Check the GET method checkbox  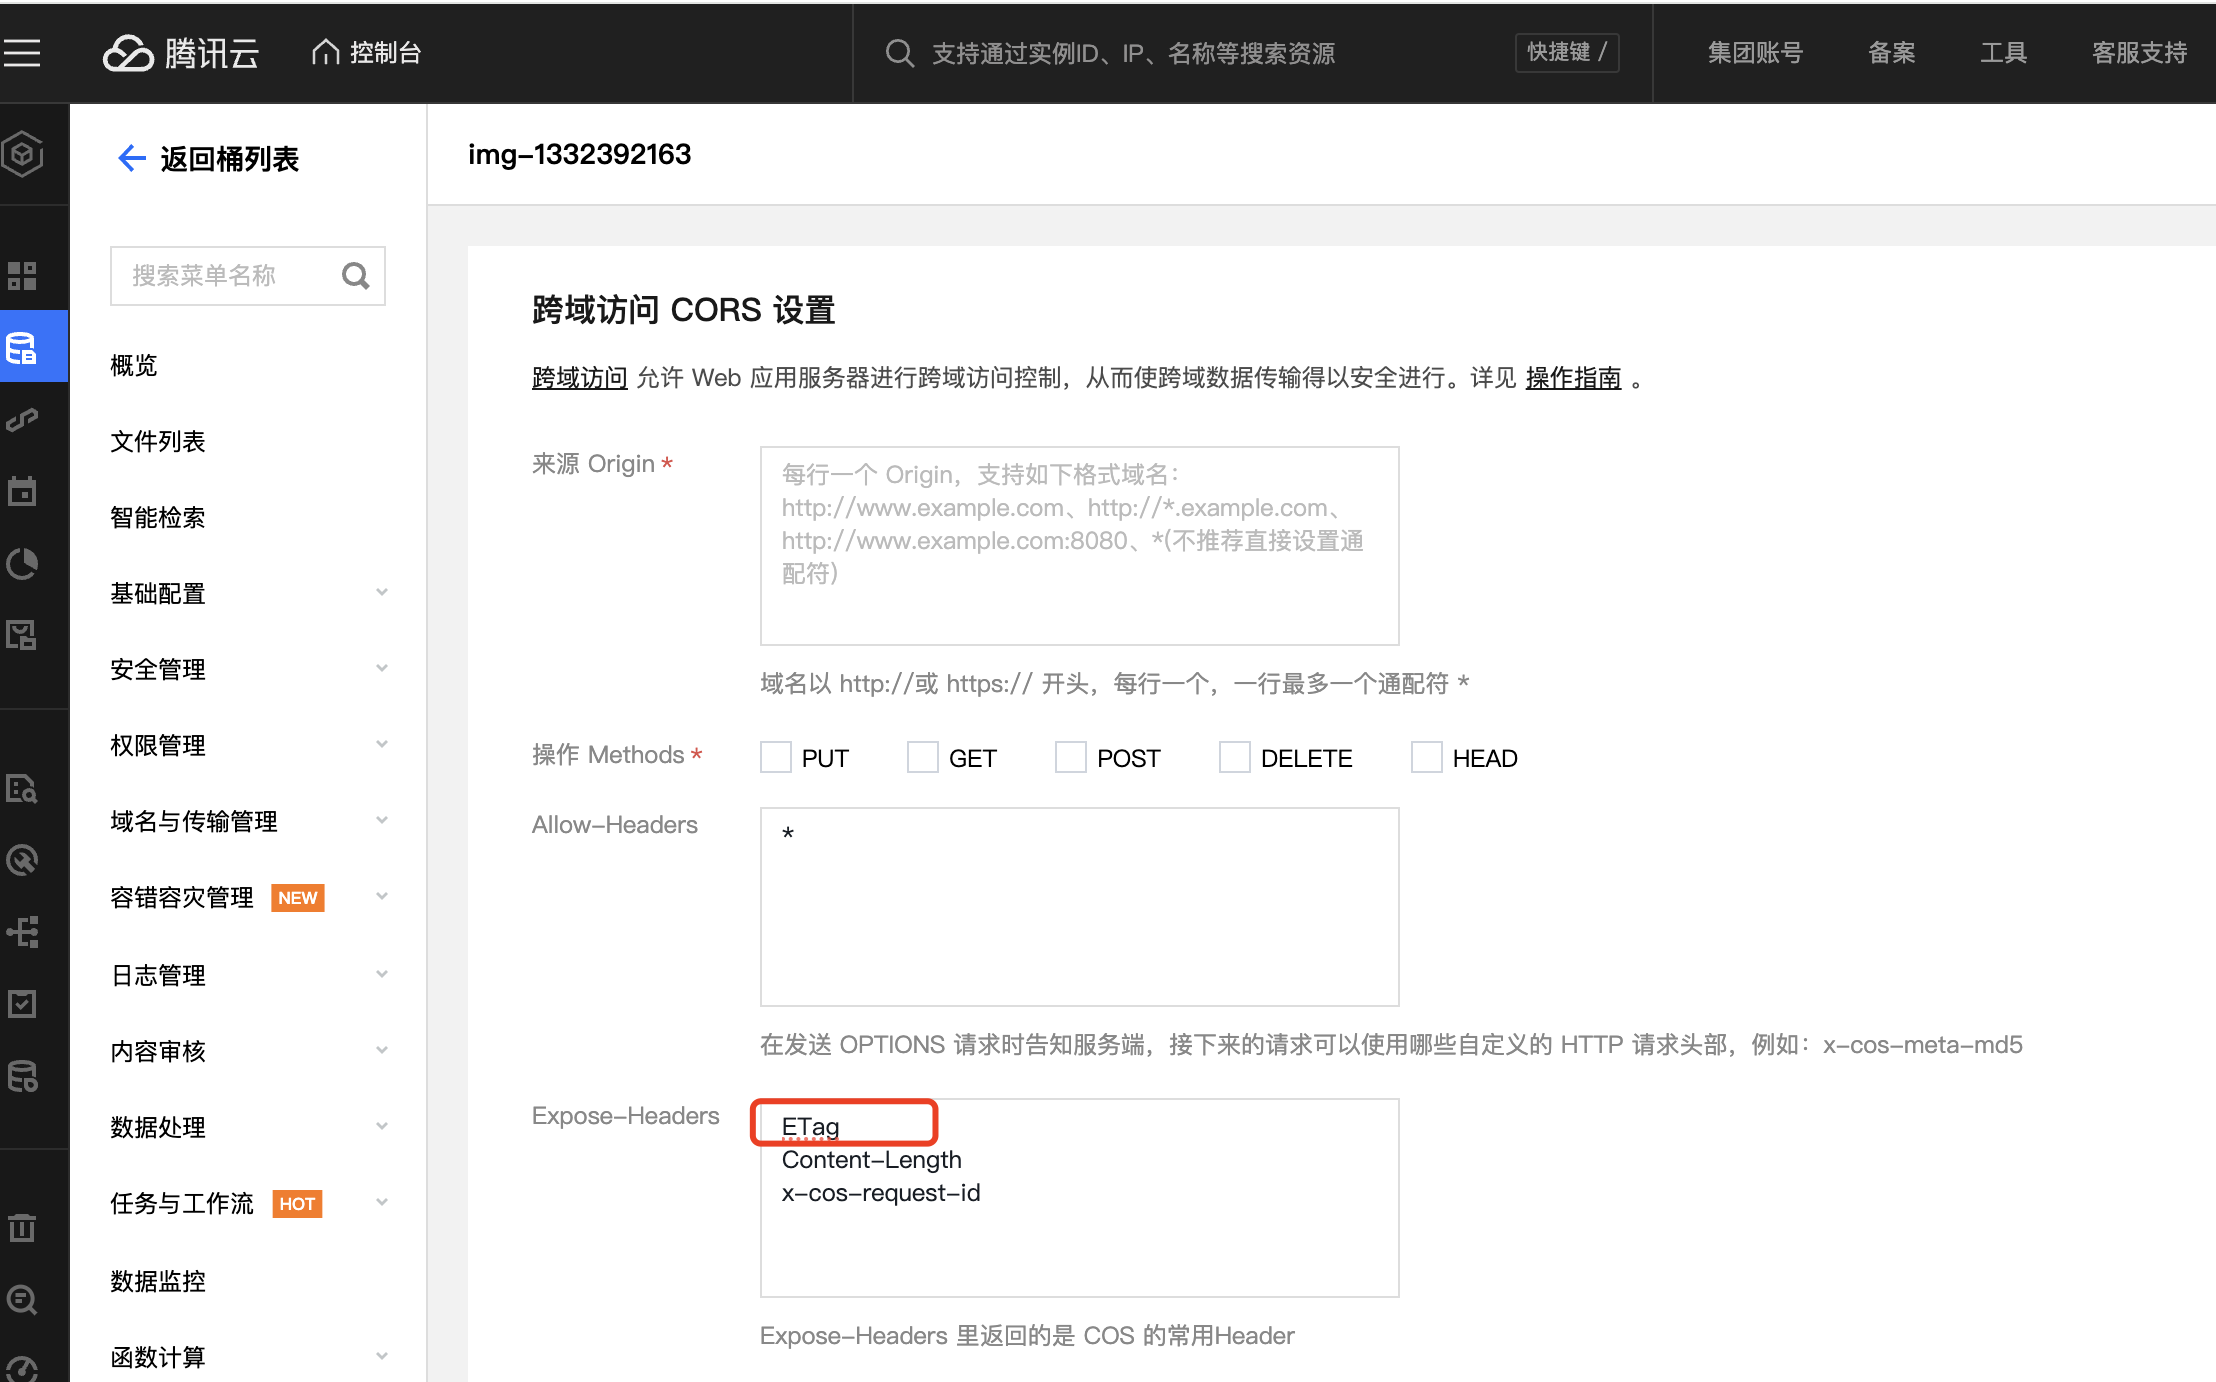(922, 757)
